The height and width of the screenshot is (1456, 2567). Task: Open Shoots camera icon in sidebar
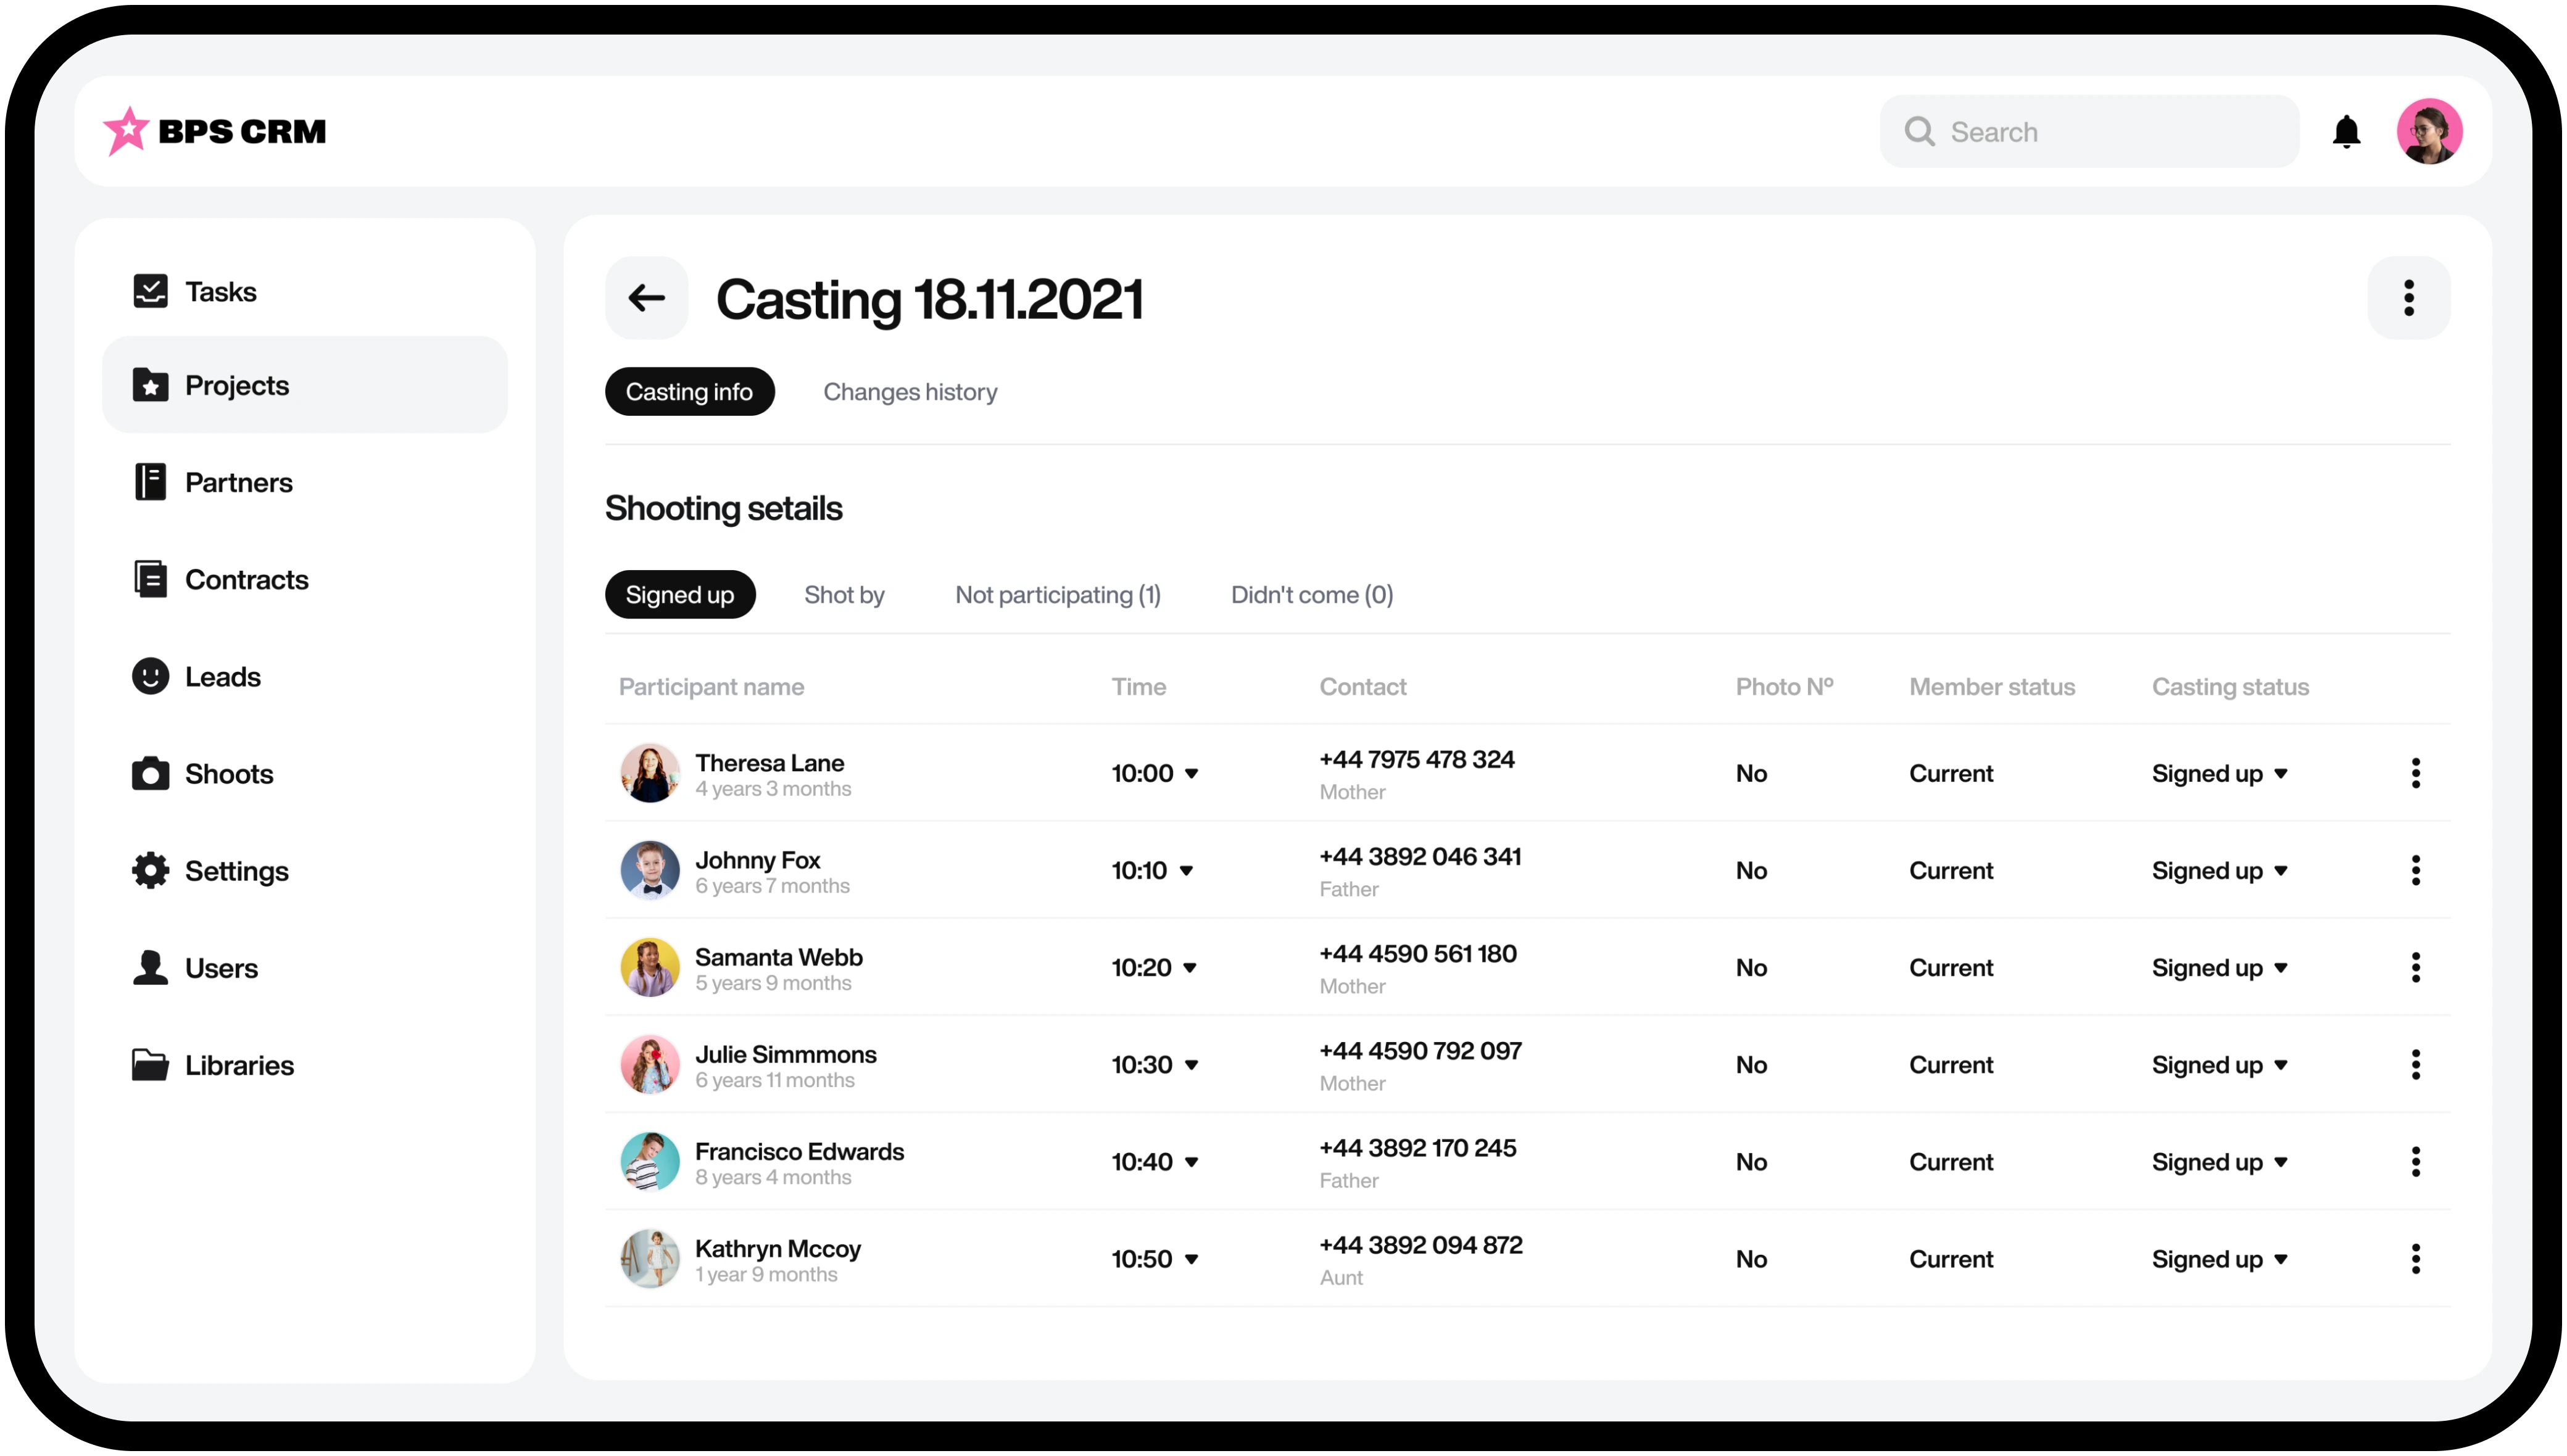pyautogui.click(x=150, y=773)
